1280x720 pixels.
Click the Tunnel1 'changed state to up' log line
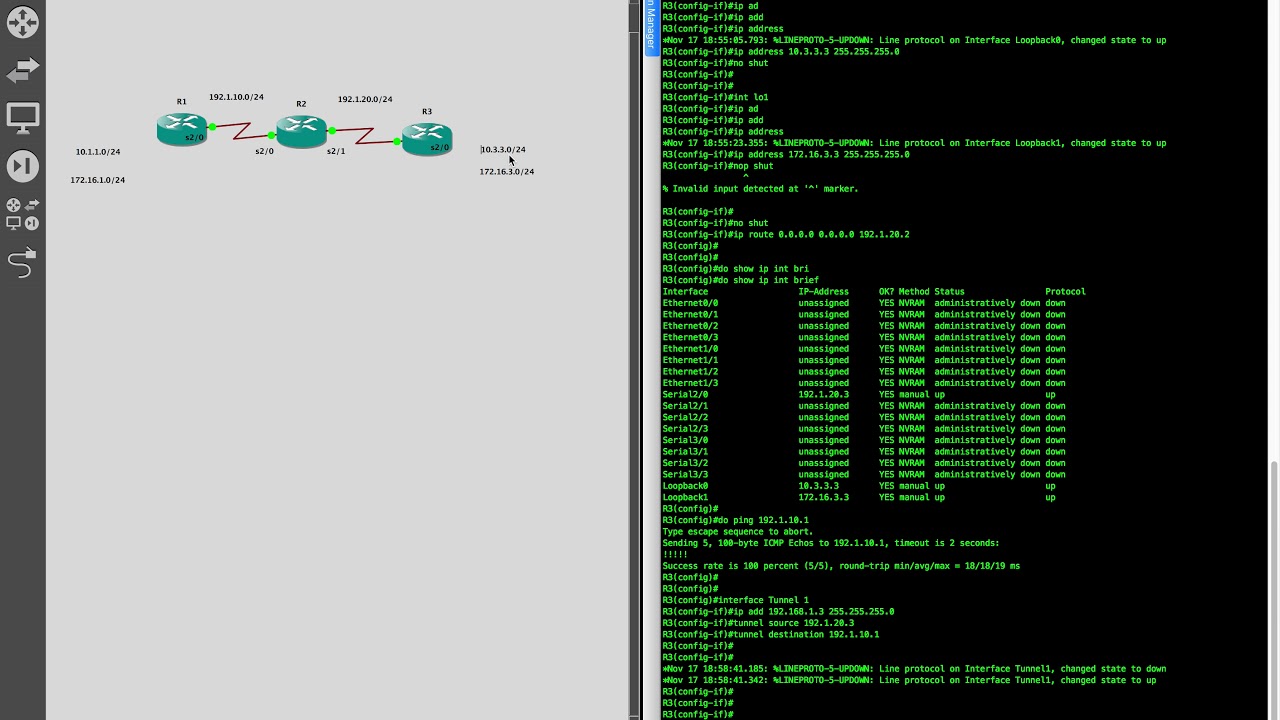pos(909,680)
